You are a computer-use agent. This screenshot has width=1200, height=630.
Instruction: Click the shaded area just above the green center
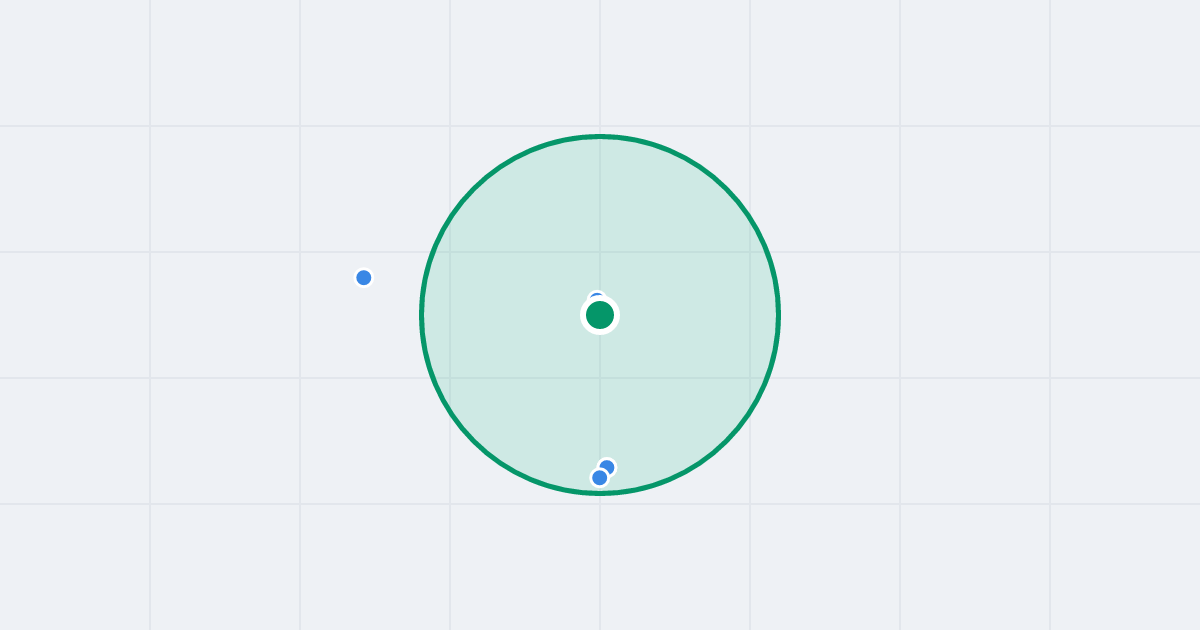[x=600, y=230]
